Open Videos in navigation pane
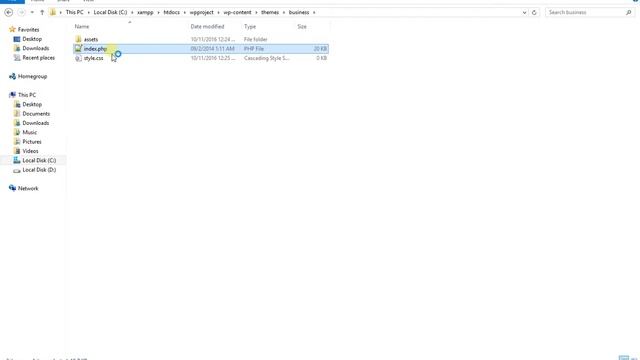640x360 pixels. [x=30, y=151]
